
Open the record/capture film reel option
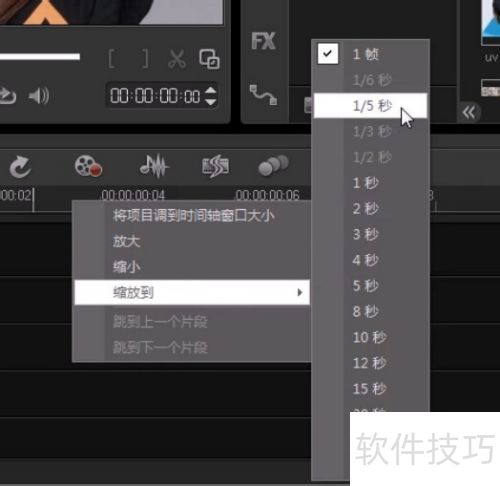(x=88, y=166)
